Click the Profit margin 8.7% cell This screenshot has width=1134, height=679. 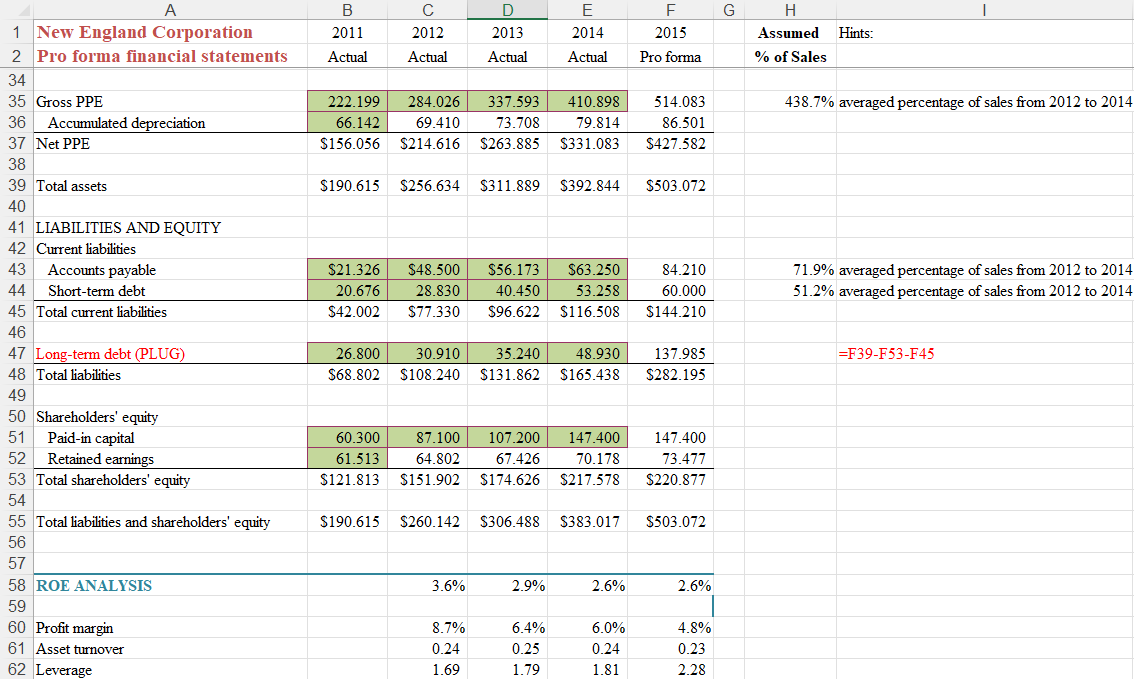click(428, 628)
